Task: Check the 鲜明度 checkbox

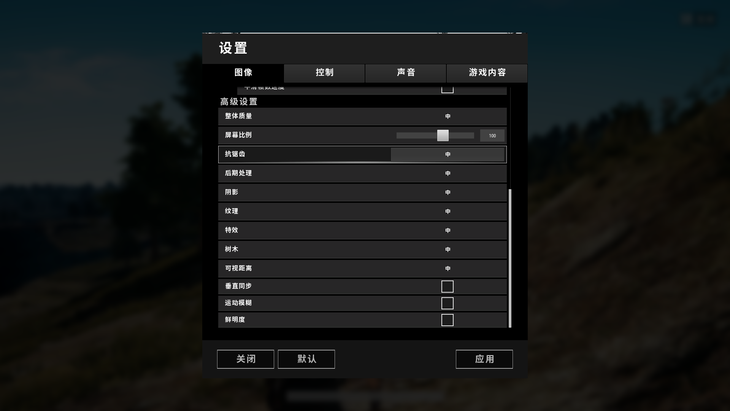Action: pyautogui.click(x=447, y=320)
